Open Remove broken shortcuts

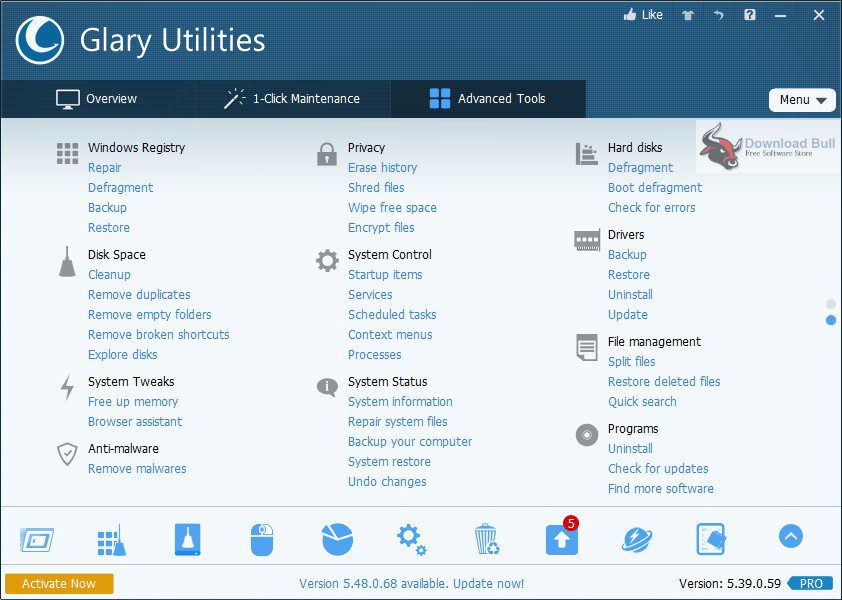click(158, 335)
